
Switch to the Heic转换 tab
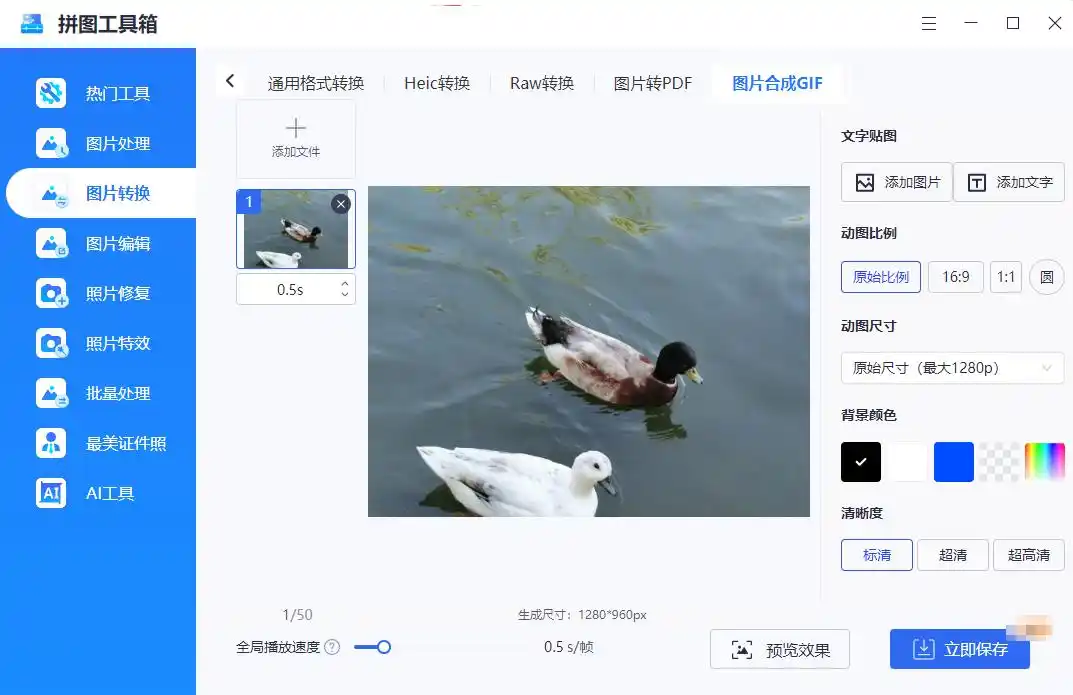pos(437,83)
